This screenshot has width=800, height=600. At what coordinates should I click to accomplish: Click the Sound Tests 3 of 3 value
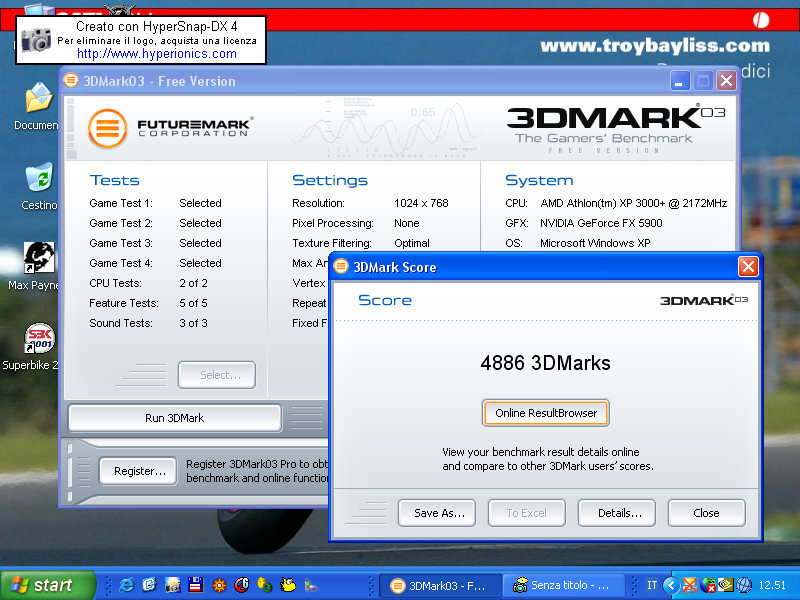tap(193, 323)
